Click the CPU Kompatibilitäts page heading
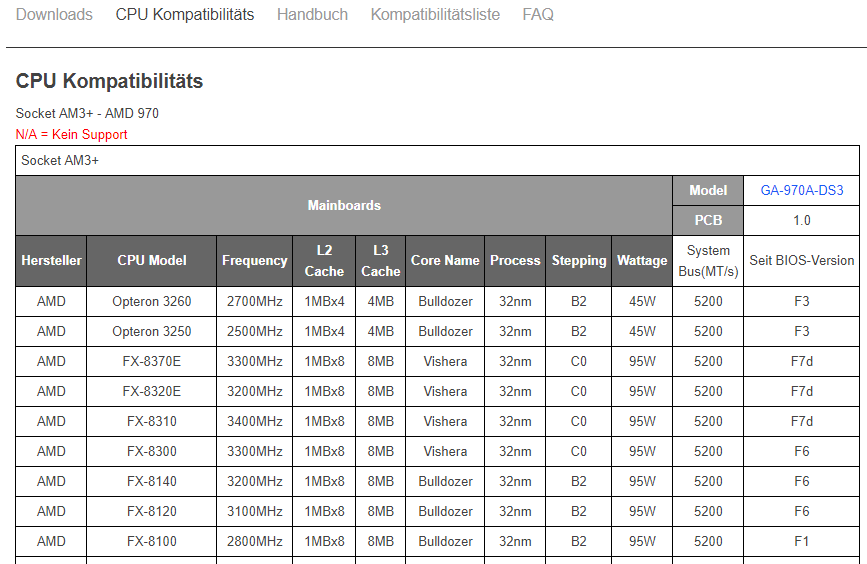Screen dimensions: 867x564 coord(109,81)
